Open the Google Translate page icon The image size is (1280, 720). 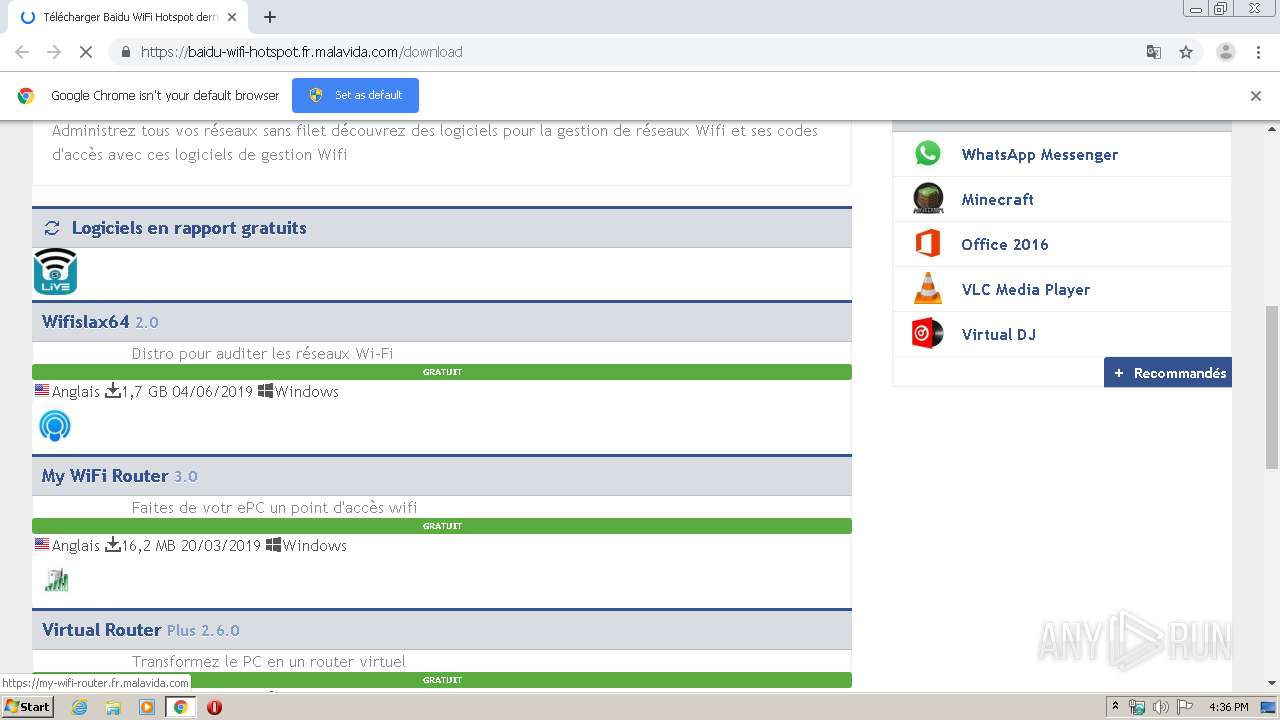pos(1153,52)
